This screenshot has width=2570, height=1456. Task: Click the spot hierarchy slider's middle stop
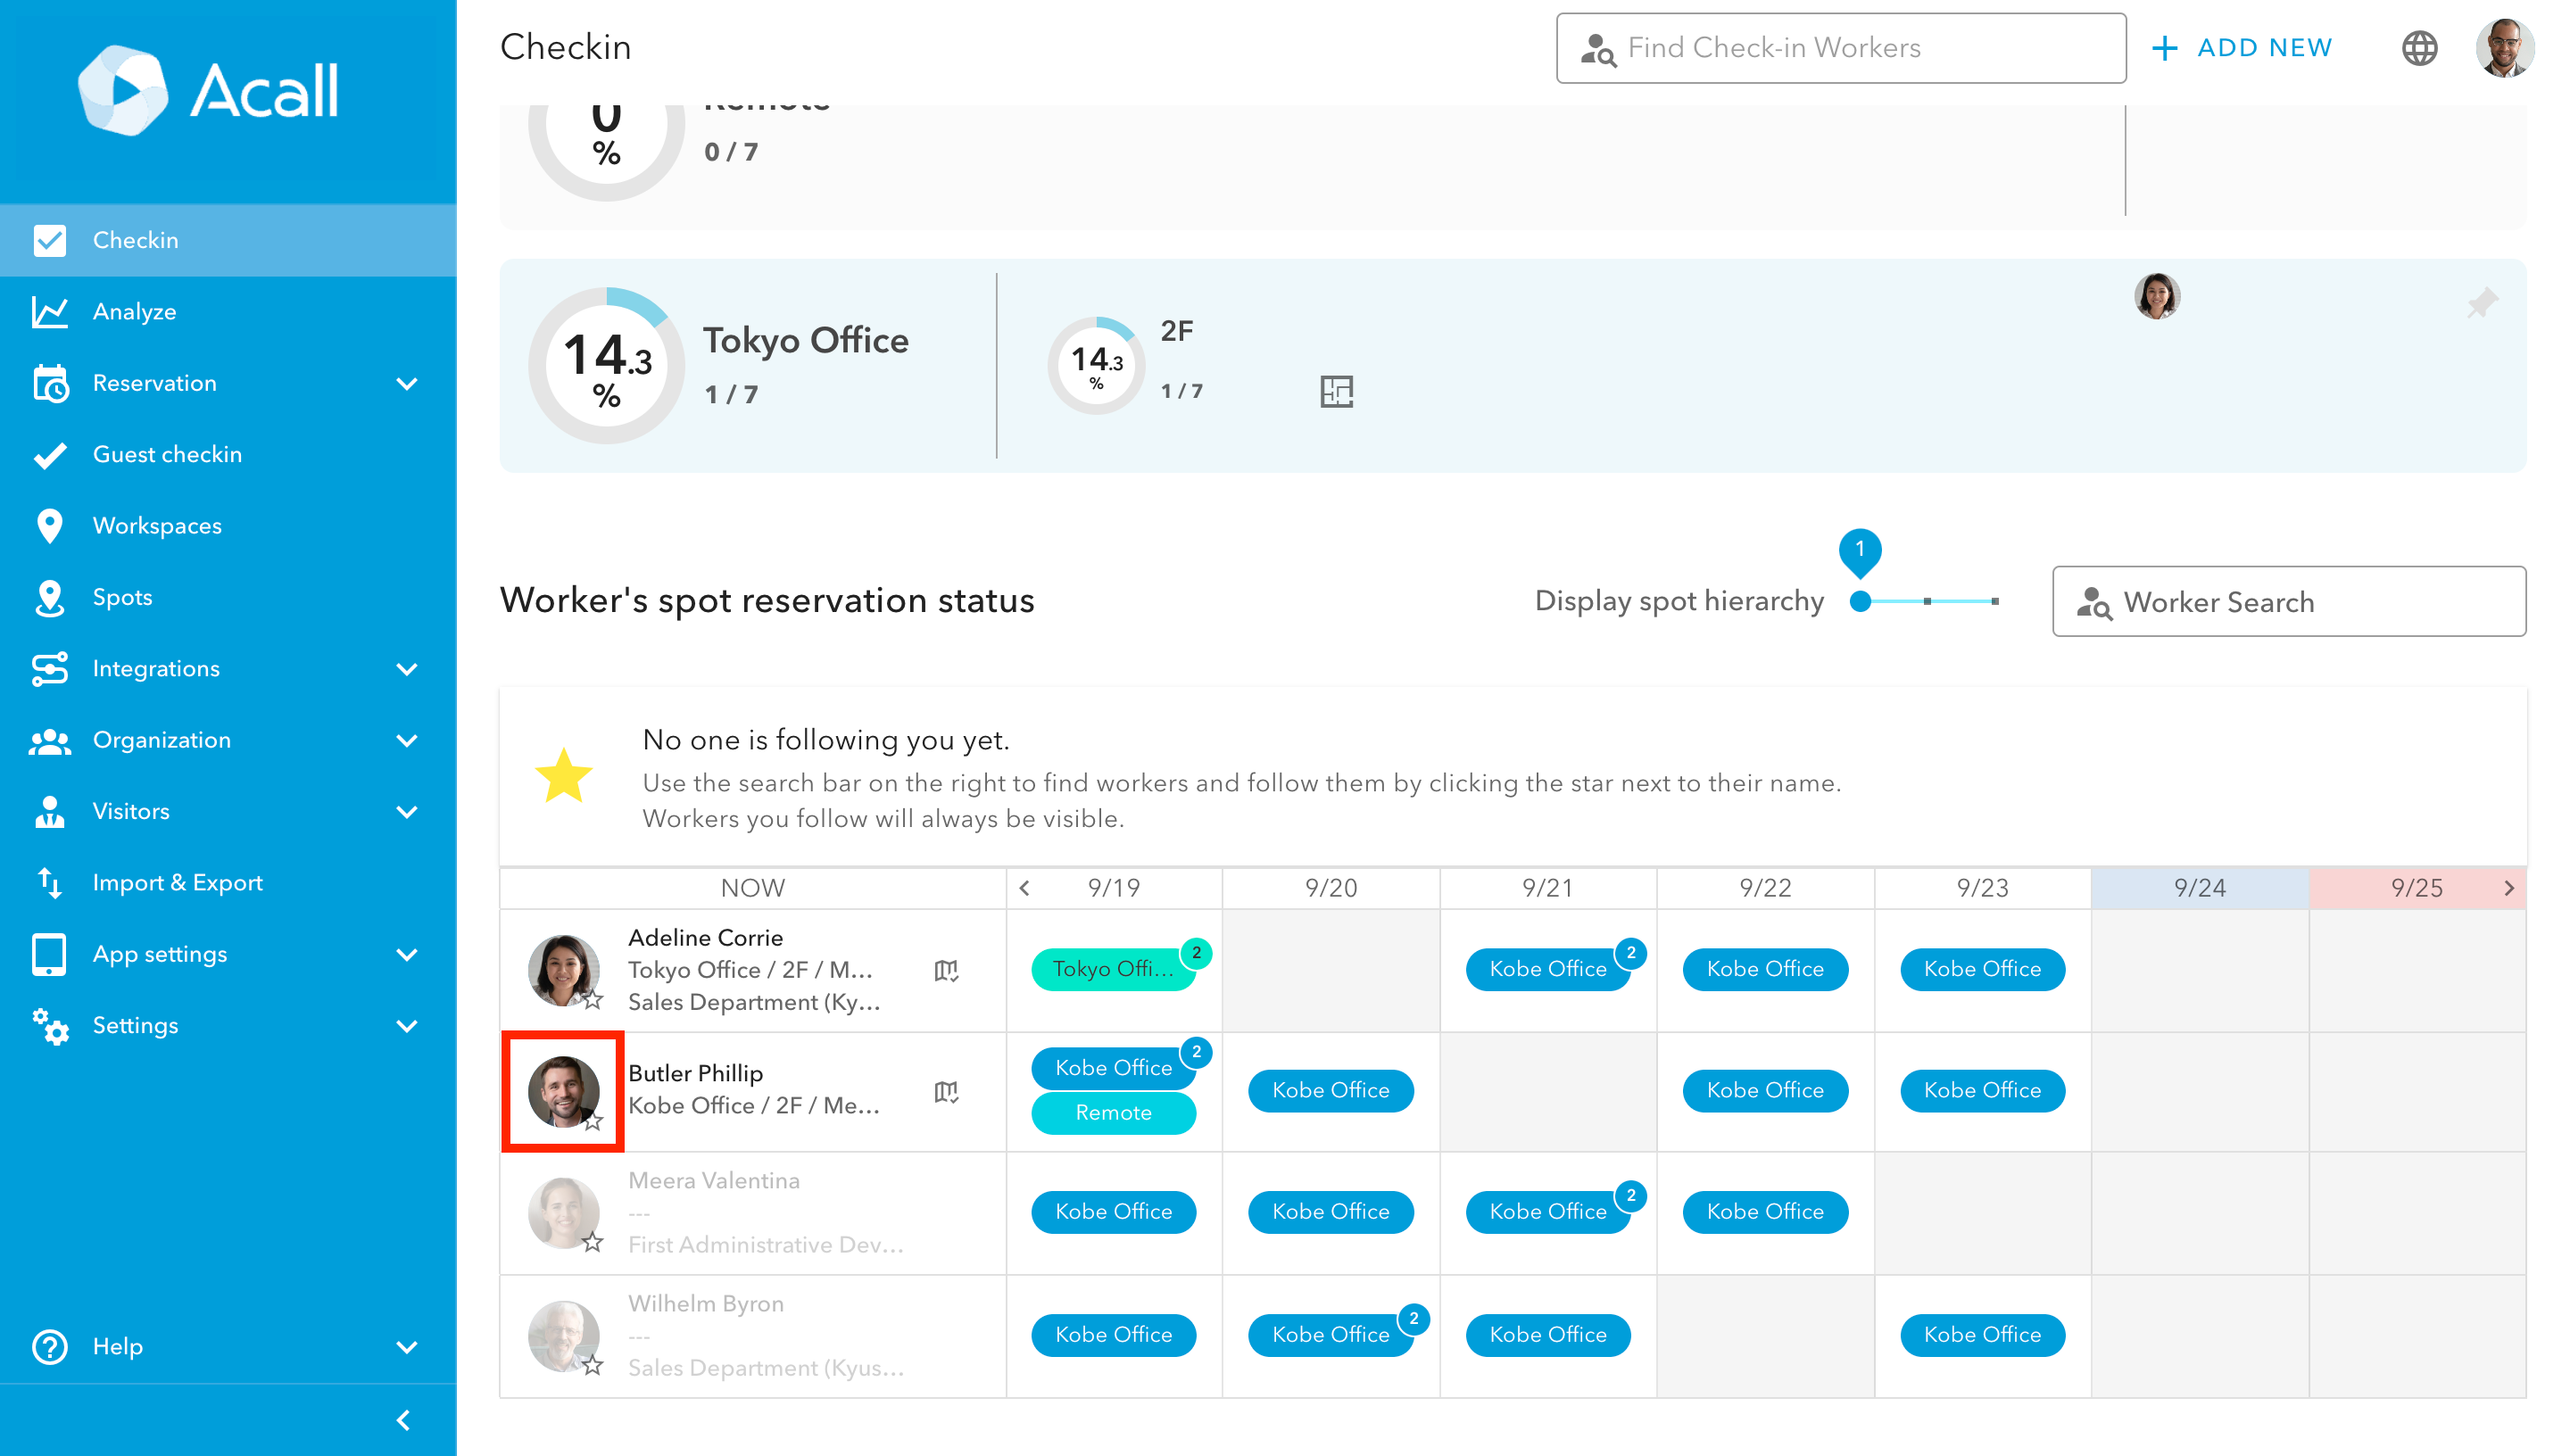pyautogui.click(x=1927, y=601)
